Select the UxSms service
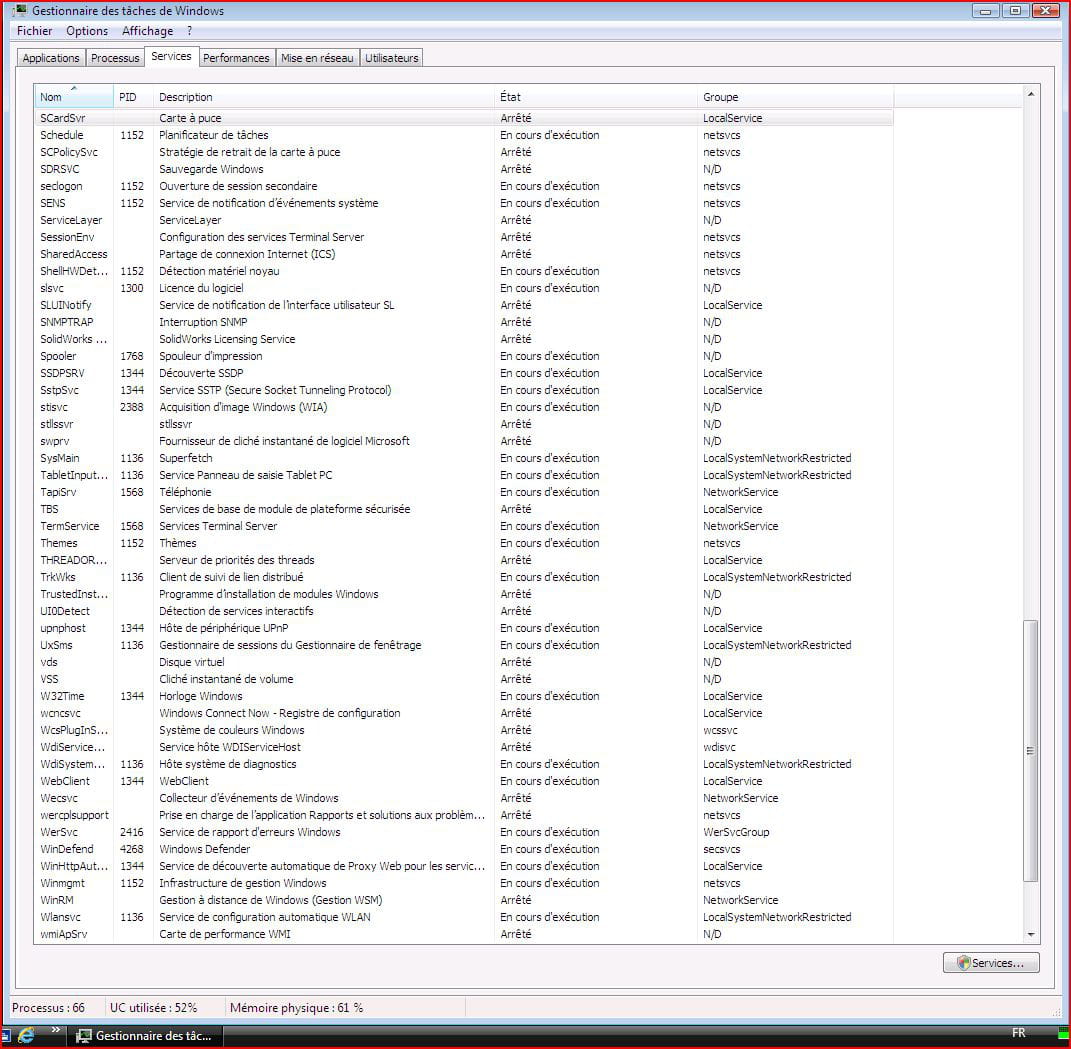 click(464, 645)
